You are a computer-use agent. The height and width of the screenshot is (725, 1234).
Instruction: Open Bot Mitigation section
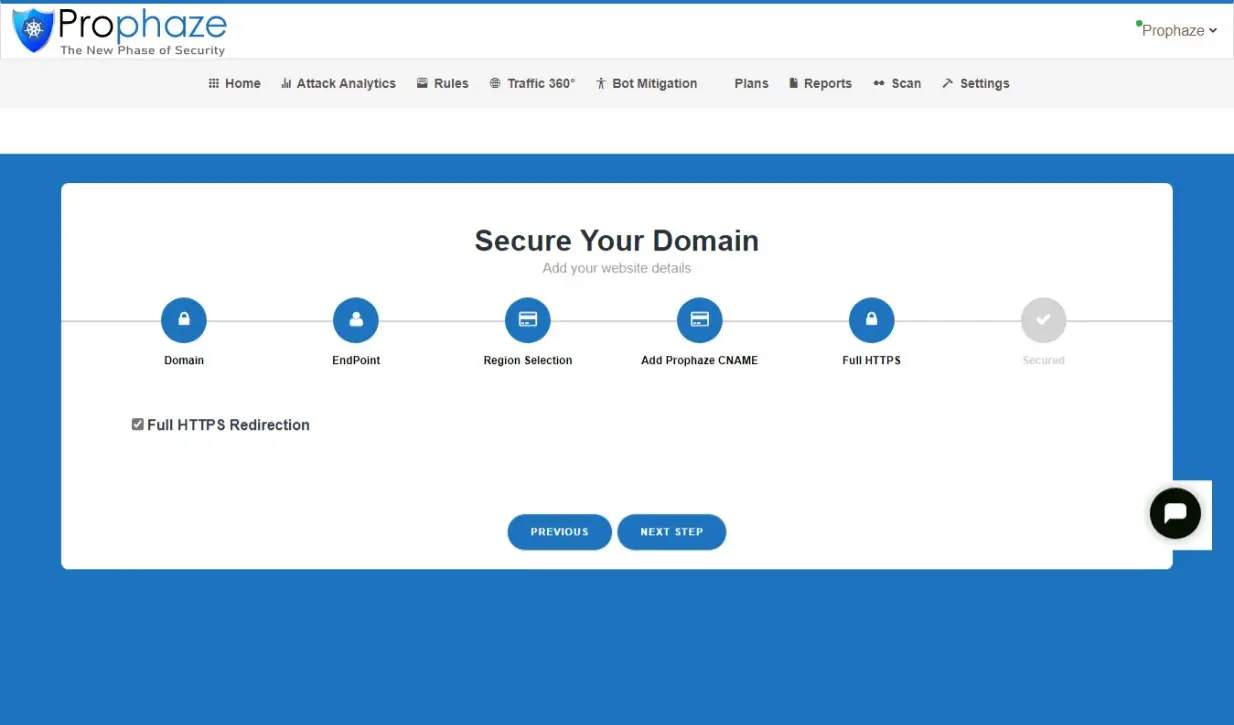click(646, 84)
